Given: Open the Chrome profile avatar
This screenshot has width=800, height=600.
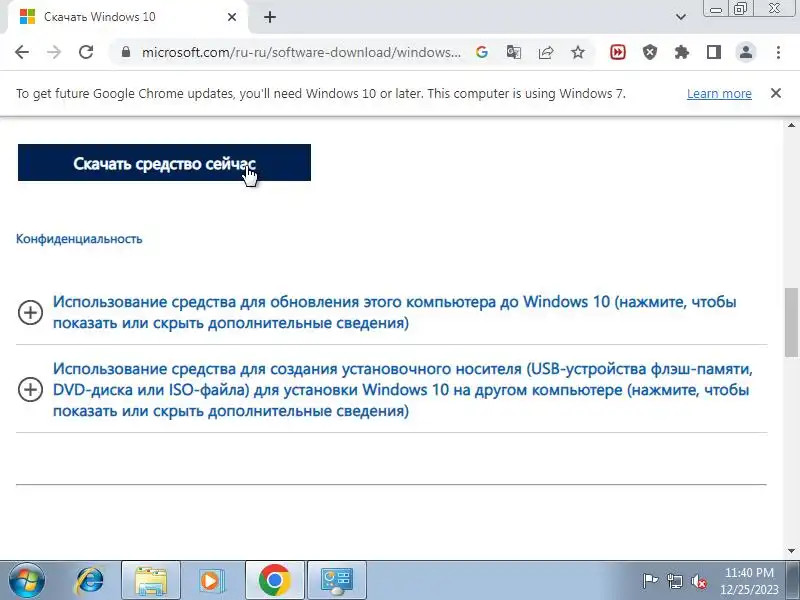Looking at the screenshot, I should (x=746, y=52).
